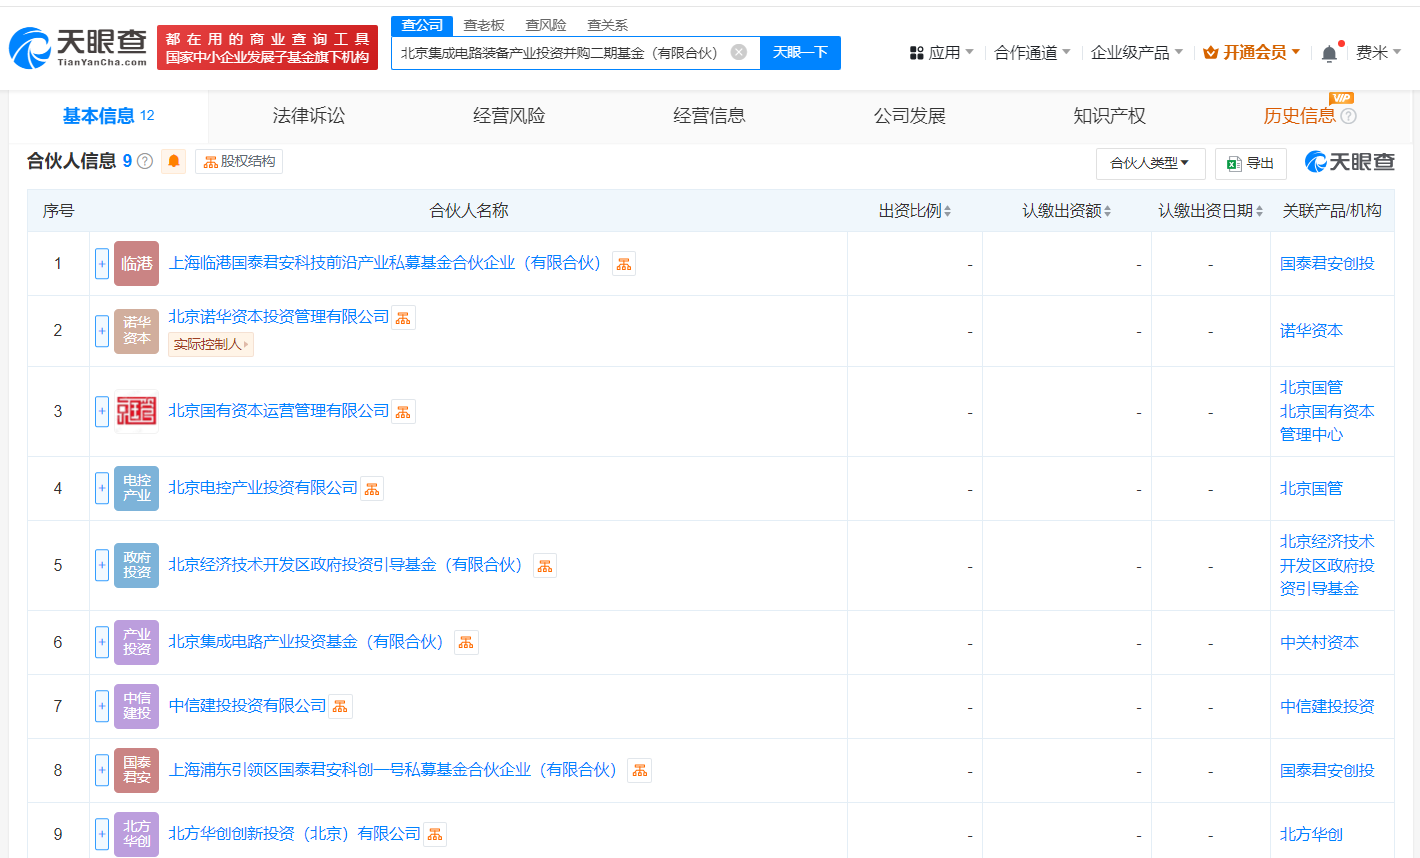
Task: Open the 实际控制人 tag under 北京诺华资本
Action: 210,344
